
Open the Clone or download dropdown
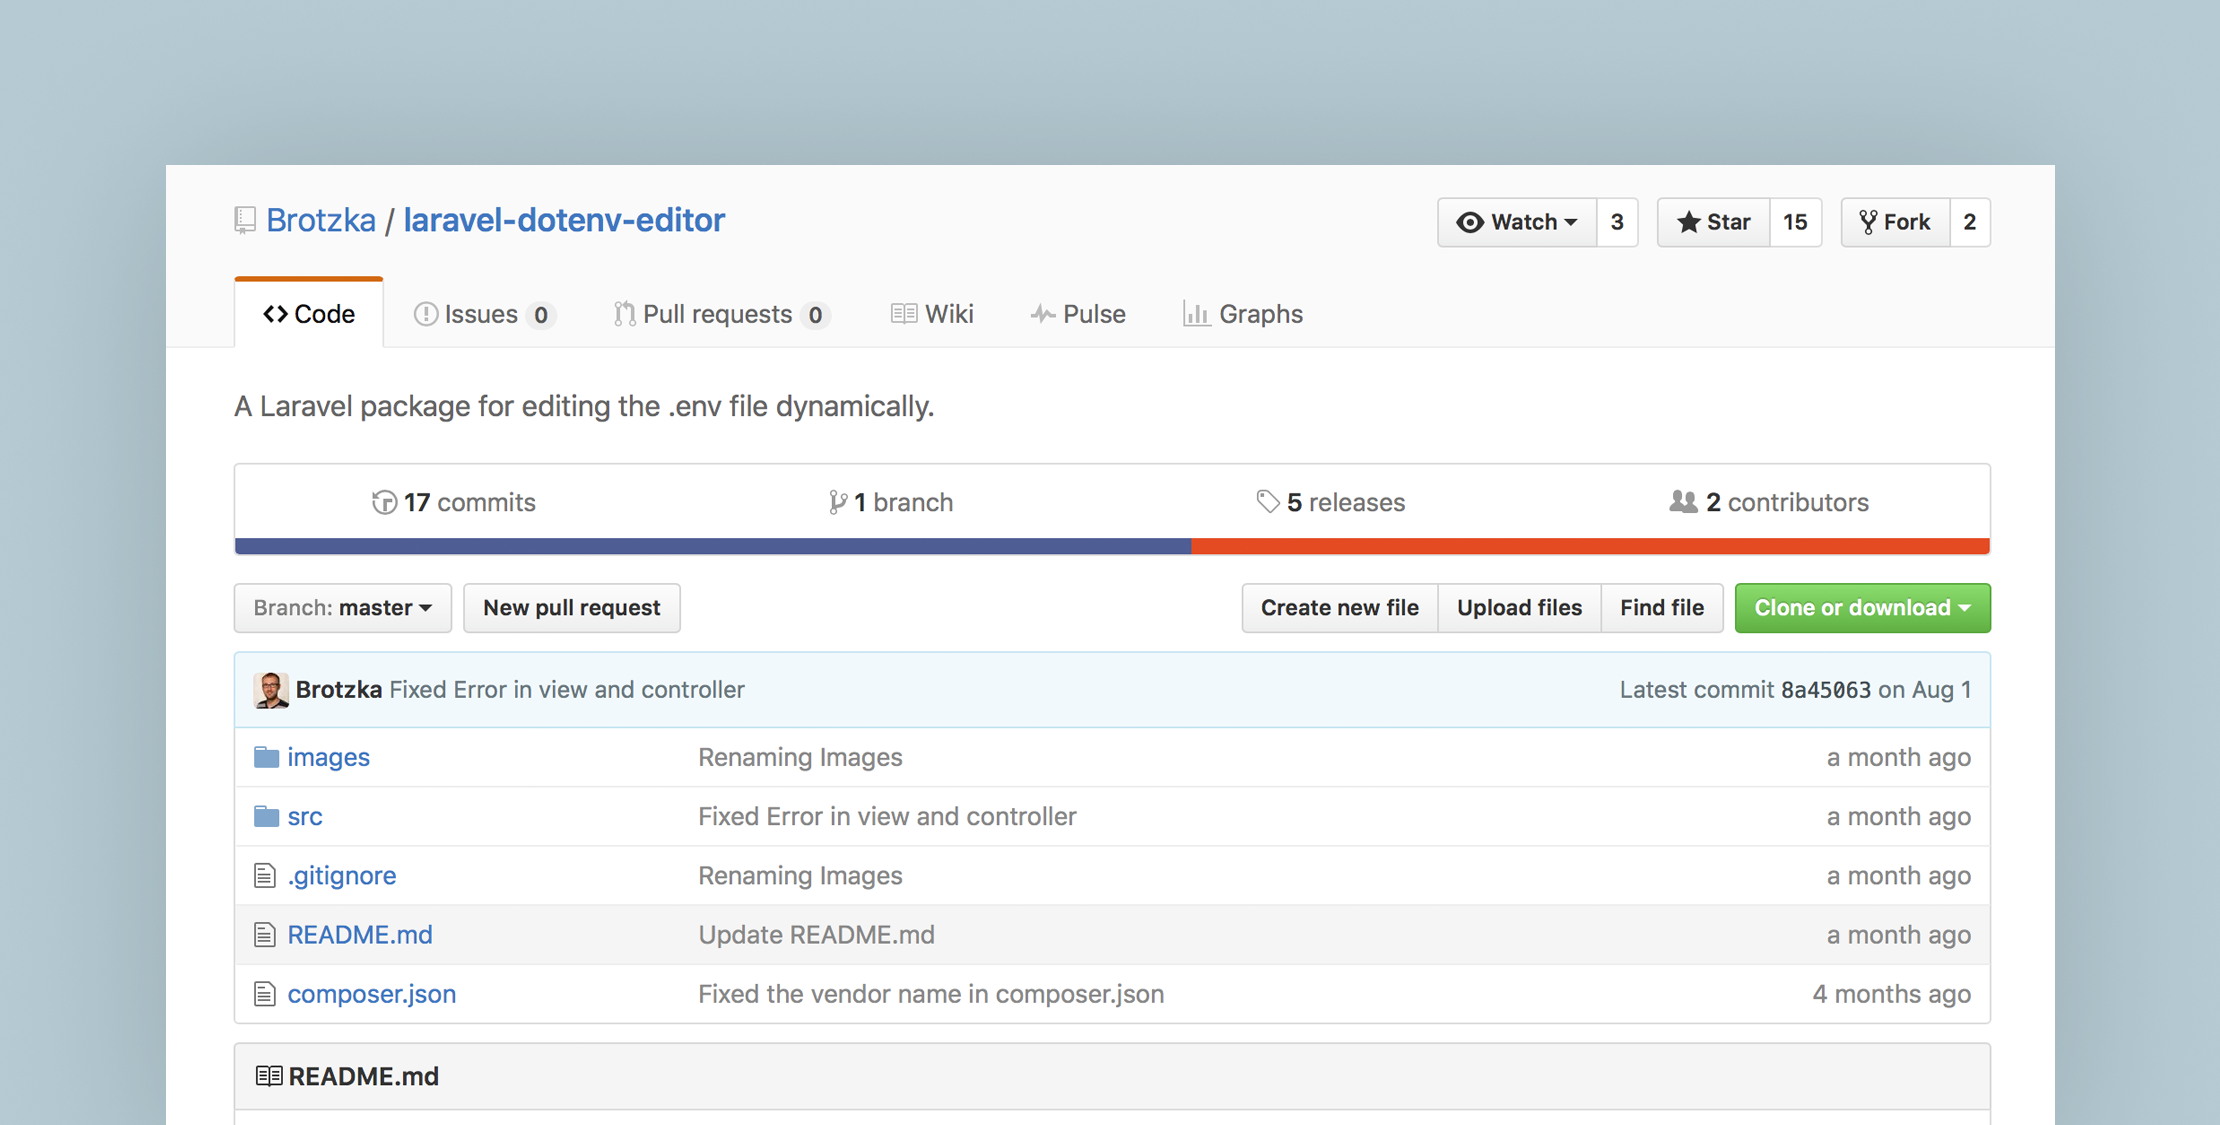click(x=1861, y=607)
